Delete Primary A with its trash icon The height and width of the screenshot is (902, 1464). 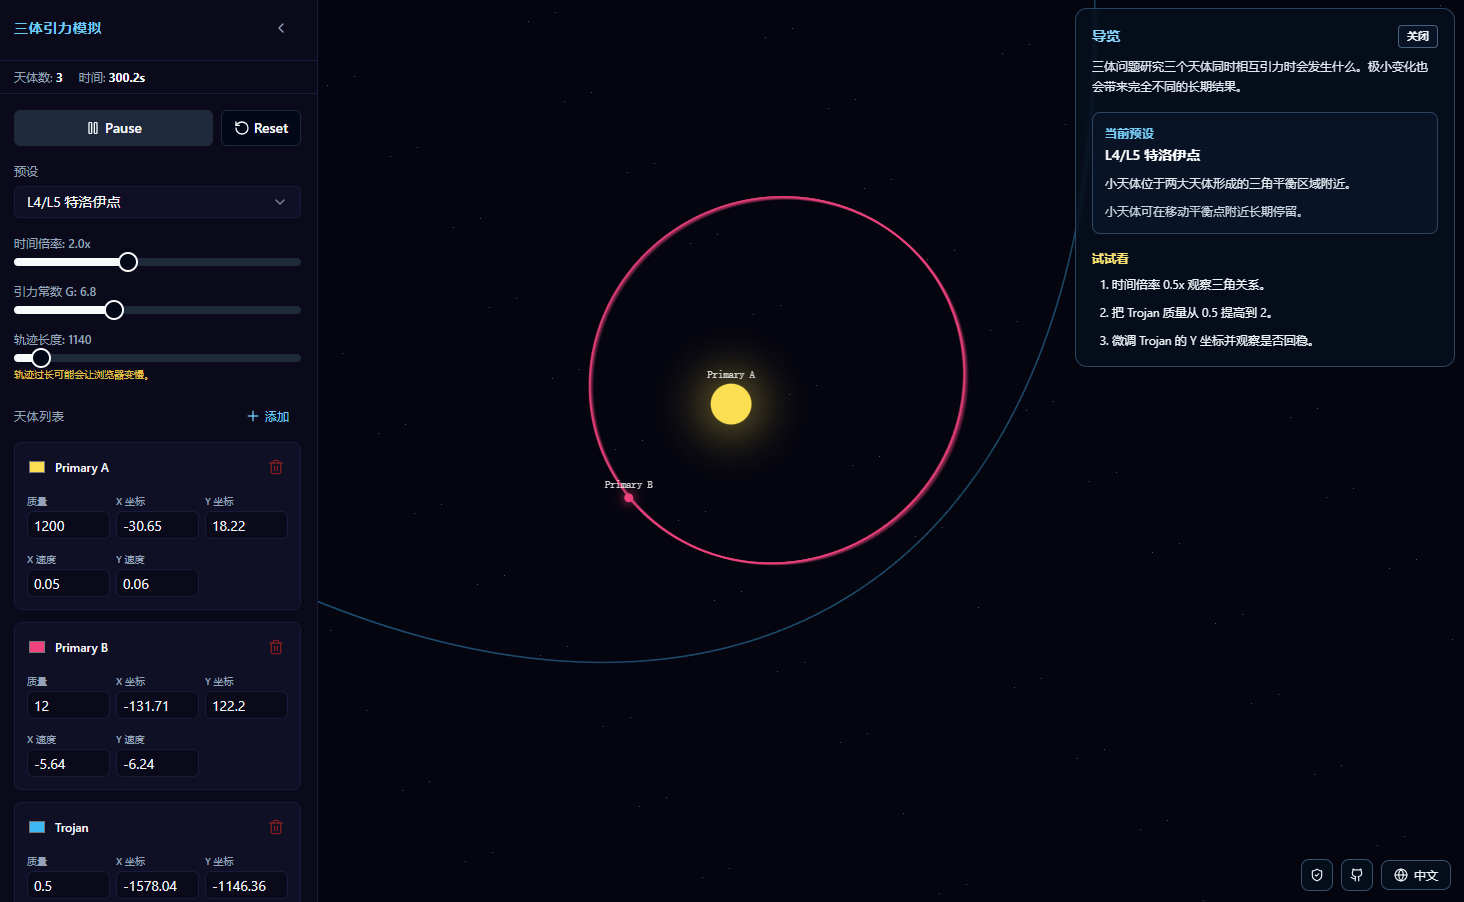276,467
